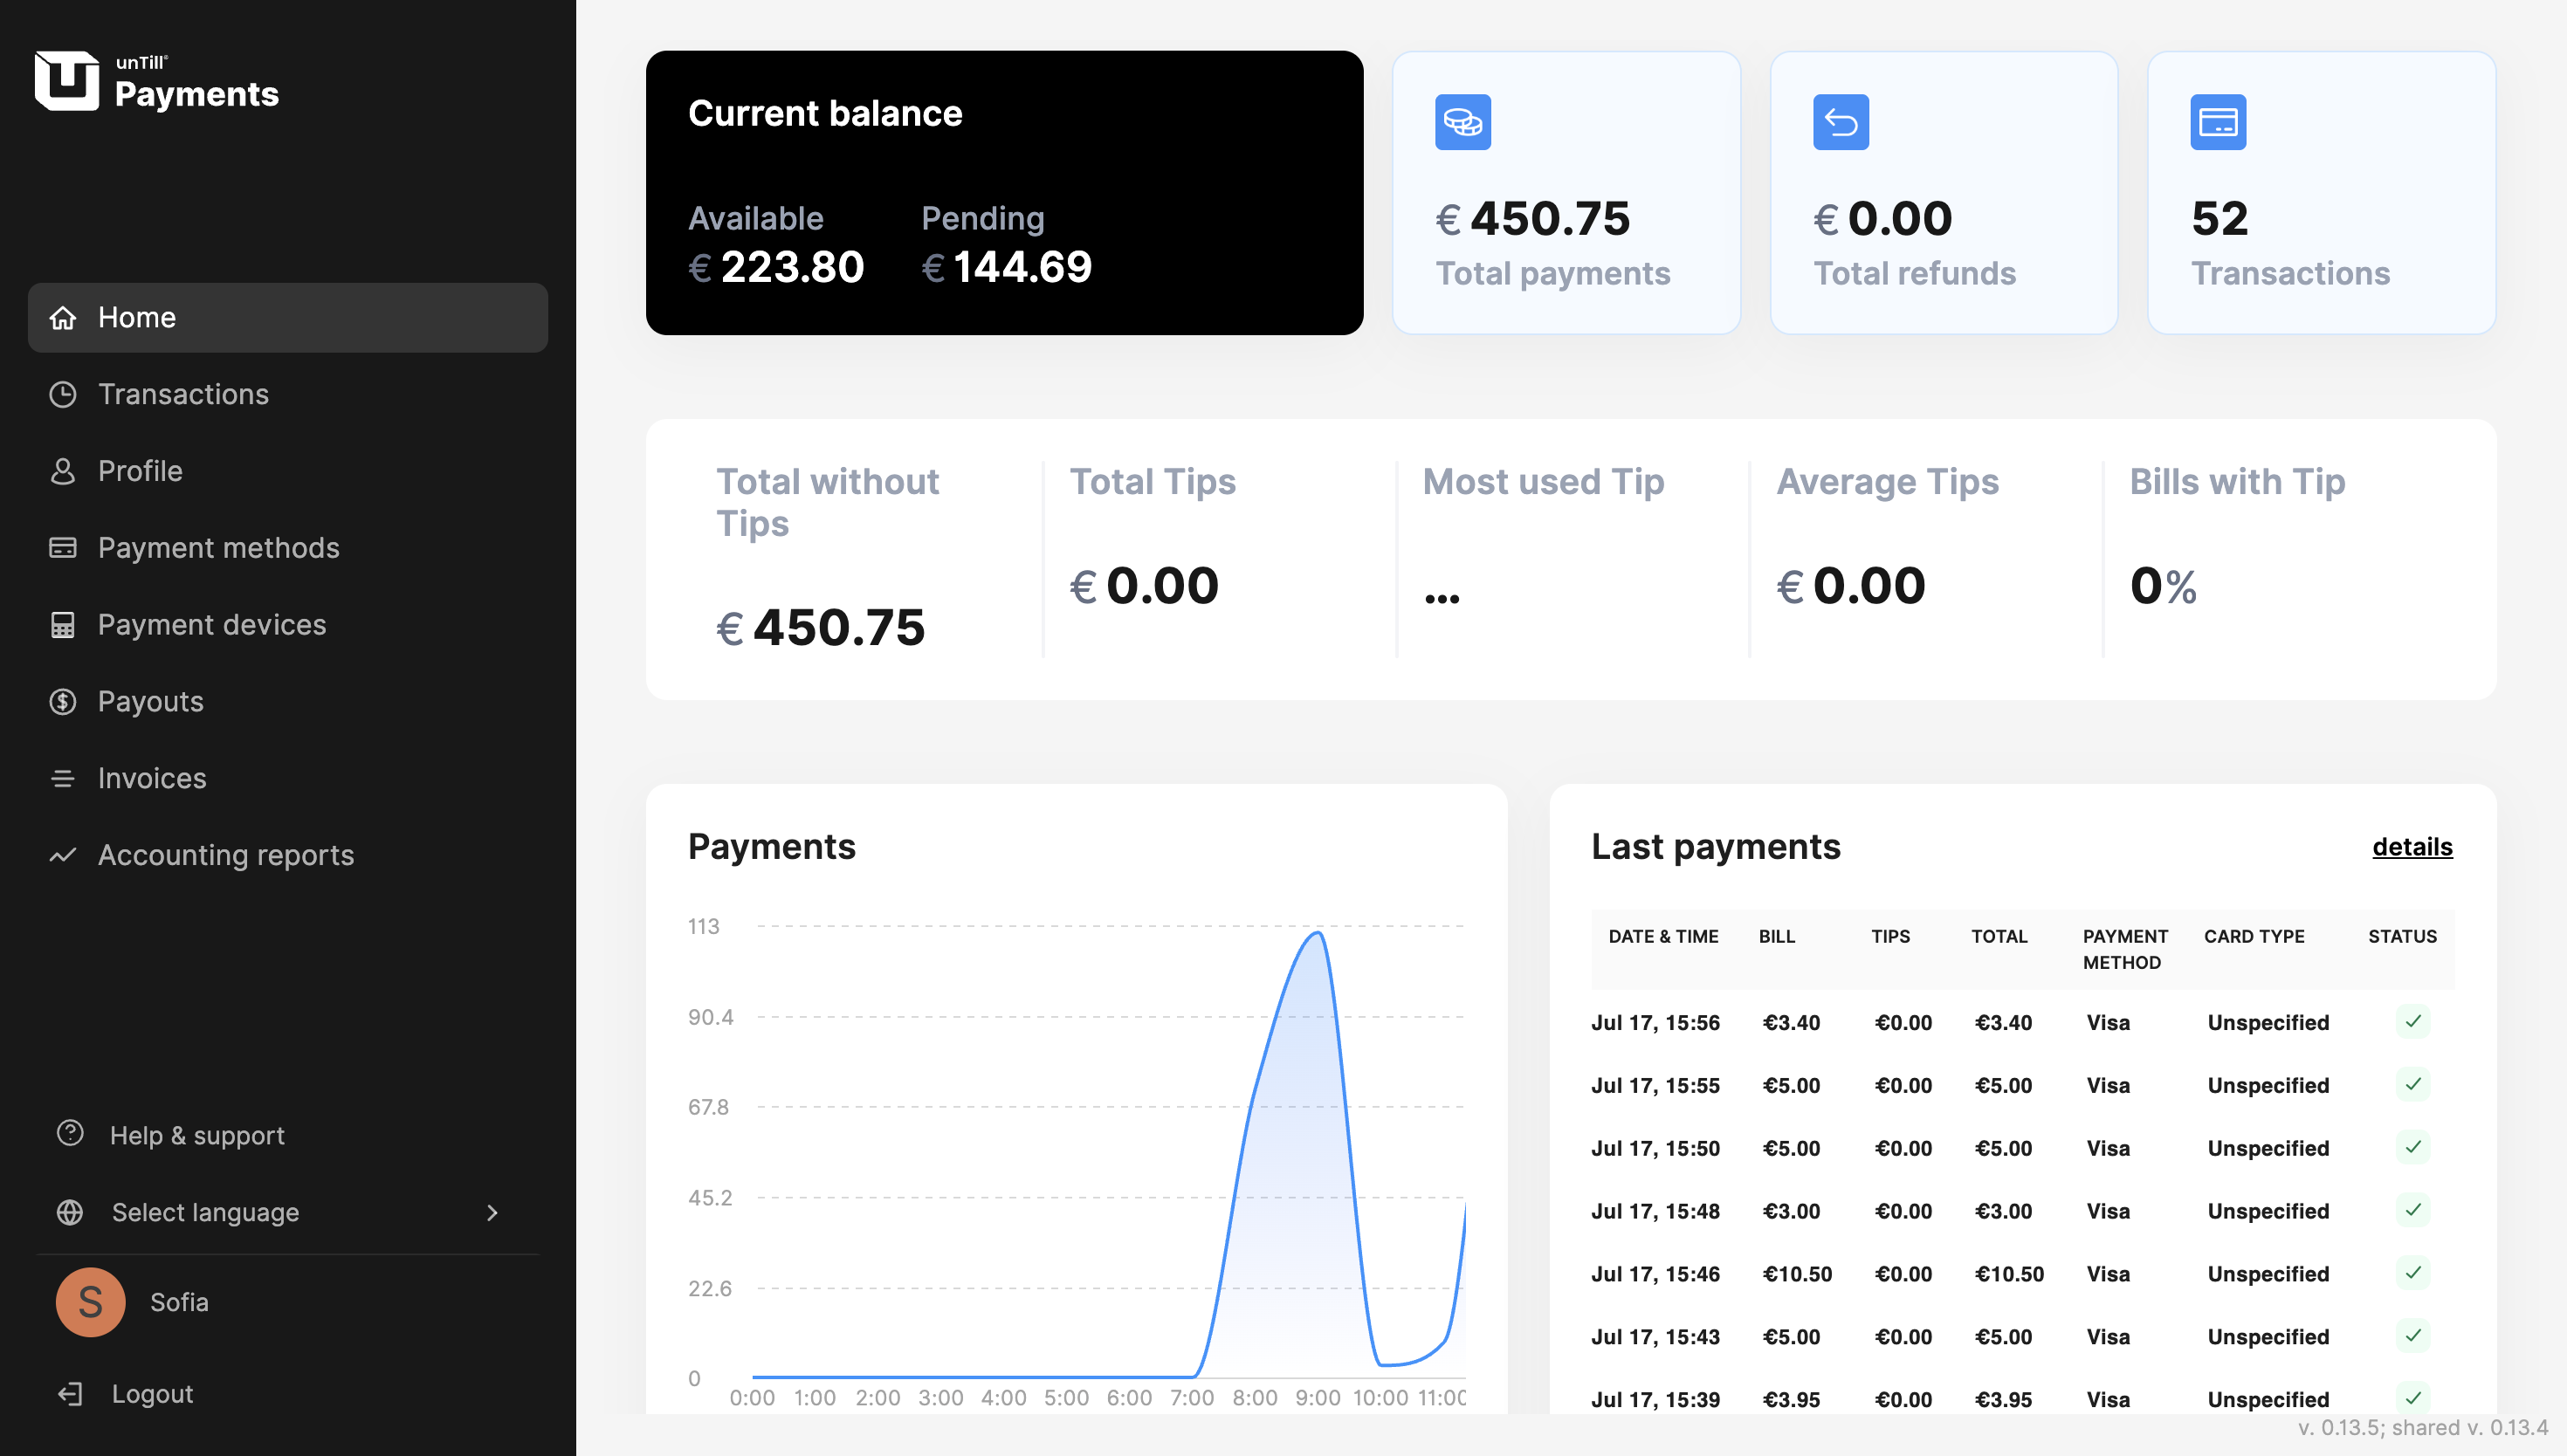Click the Sofia user name
The height and width of the screenshot is (1456, 2567).
(179, 1302)
